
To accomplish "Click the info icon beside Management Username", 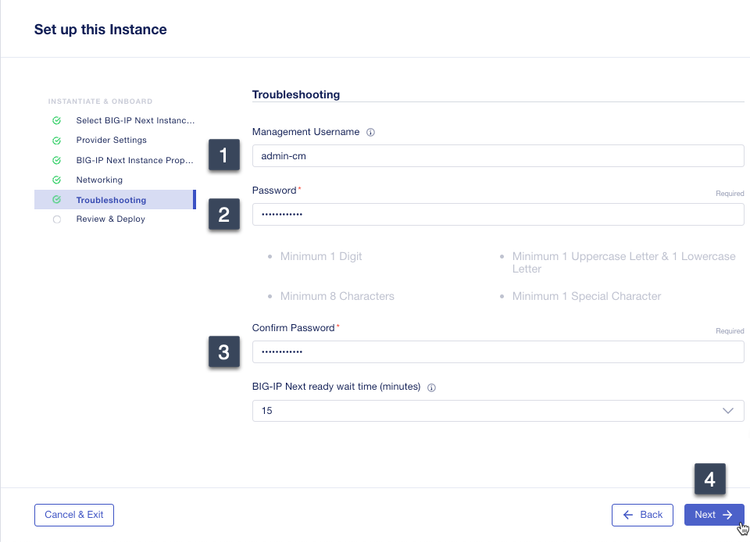I will coord(370,132).
